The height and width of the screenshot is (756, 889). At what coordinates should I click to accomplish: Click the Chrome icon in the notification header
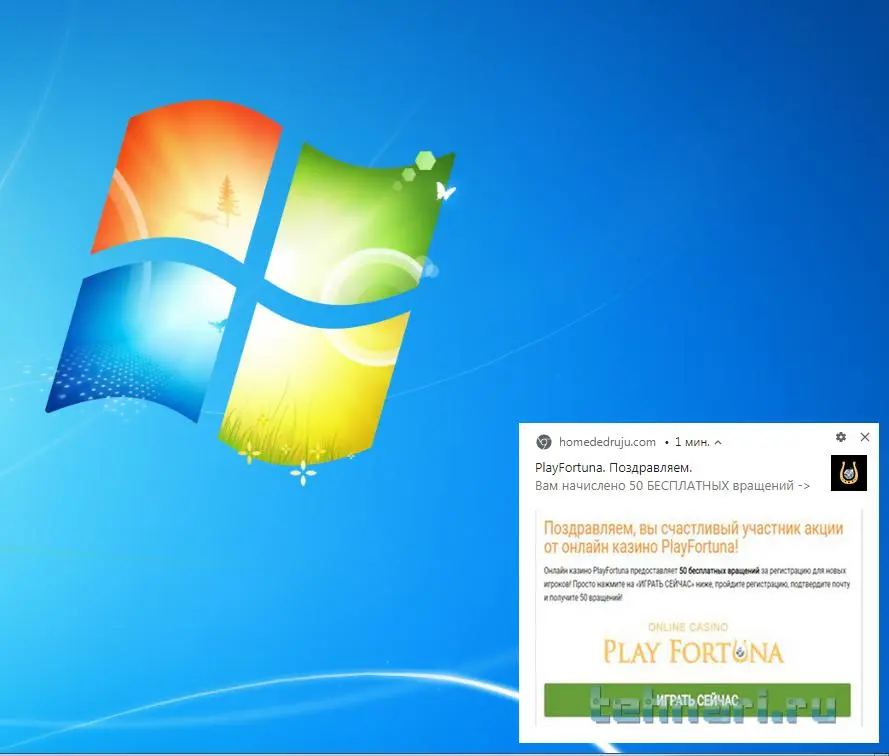544,442
